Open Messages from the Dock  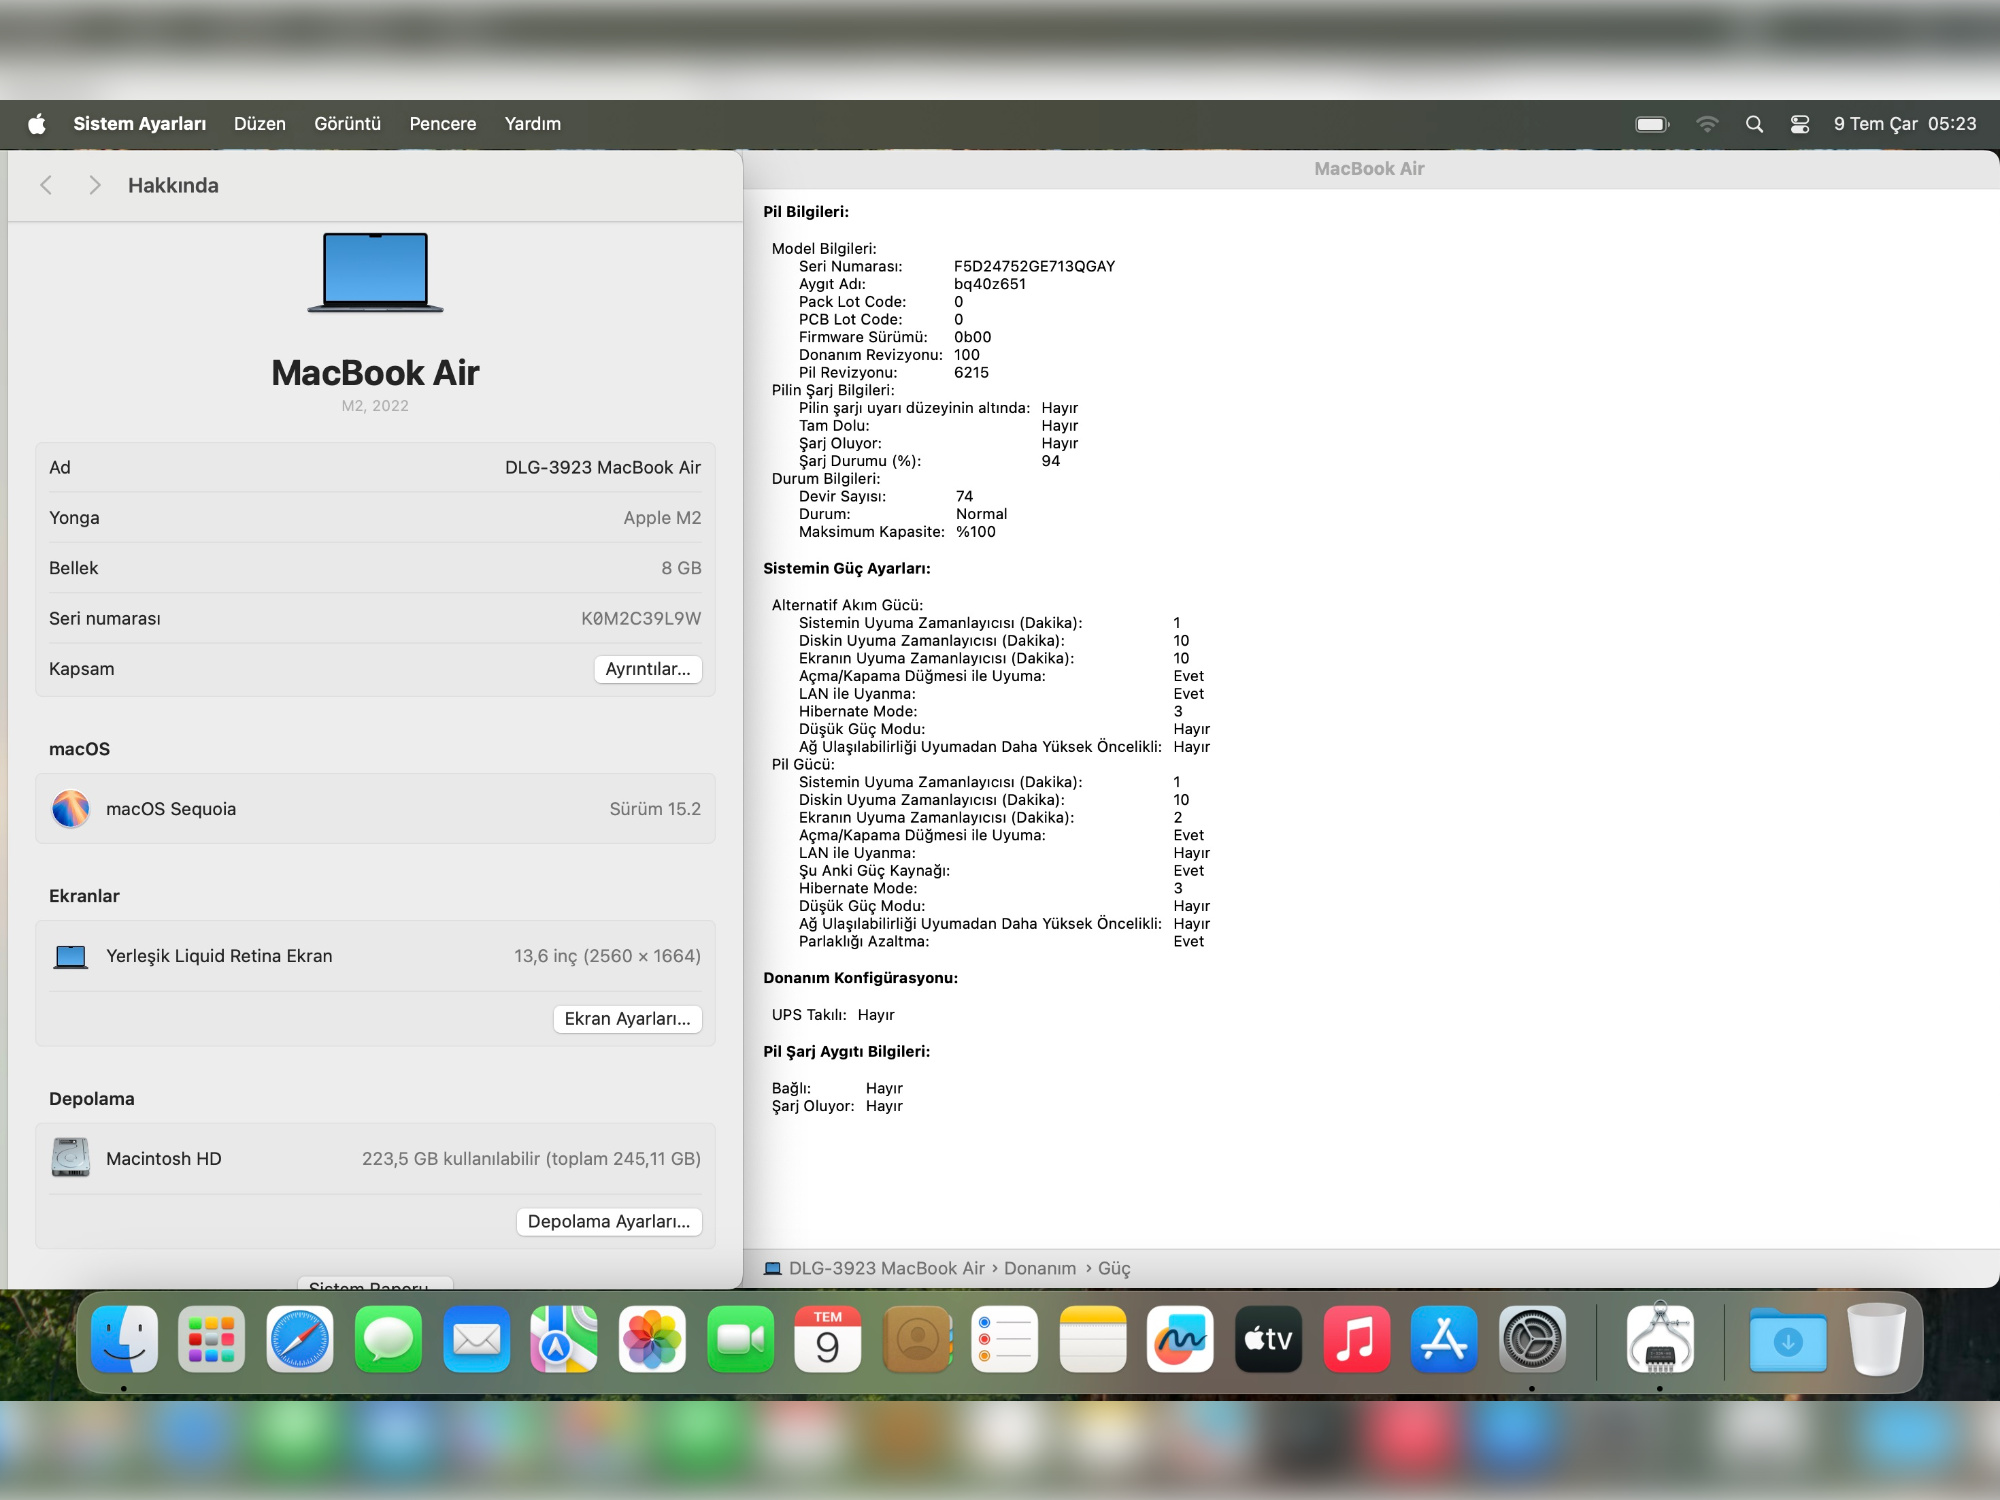(388, 1339)
